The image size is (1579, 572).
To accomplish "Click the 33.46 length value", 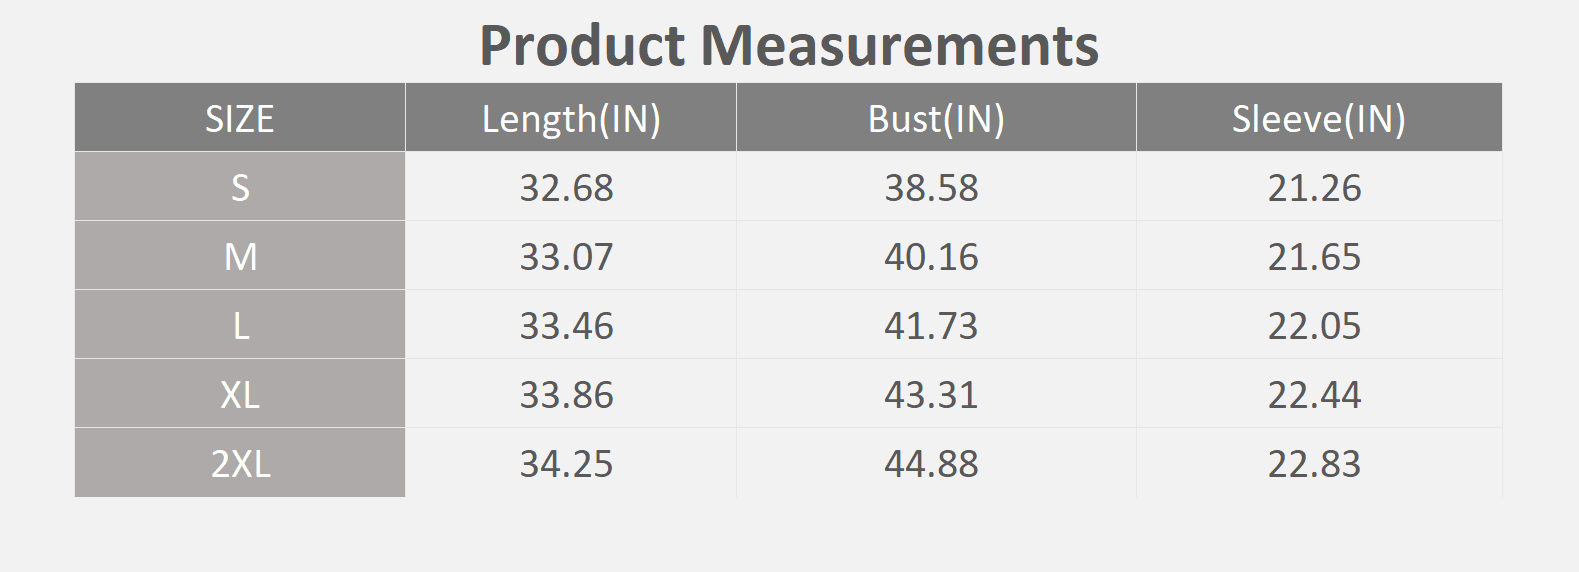I will (x=566, y=326).
